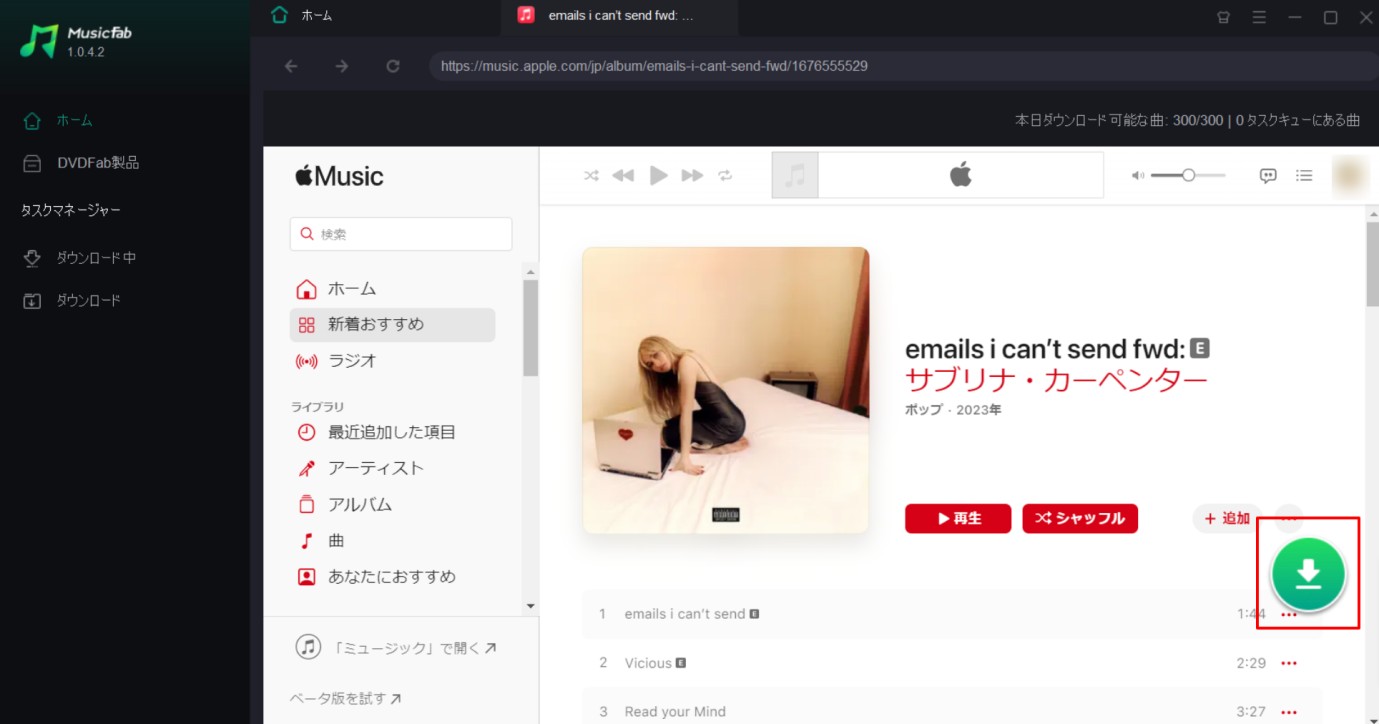Viewport: 1379px width, 724px height.
Task: Select track 3 Read your Mind
Action: click(952, 712)
